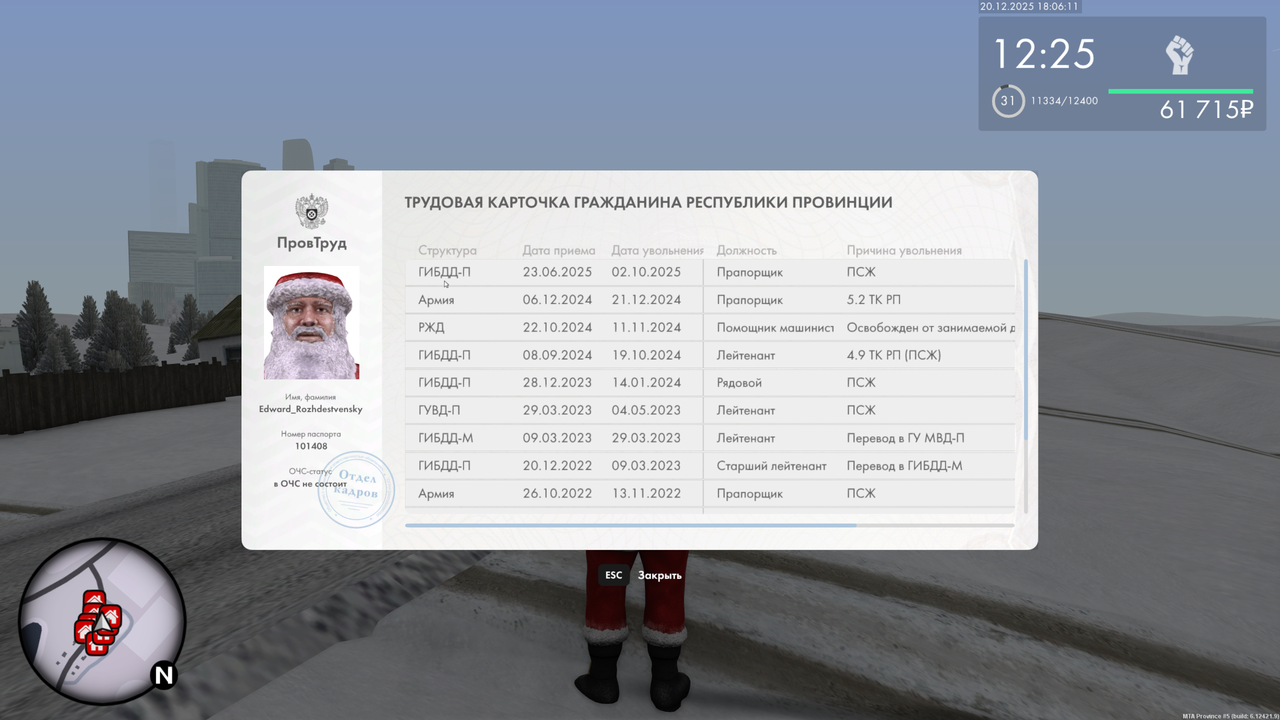This screenshot has height=720, width=1280.
Task: Click the ПровТруд logo text
Action: (x=312, y=243)
